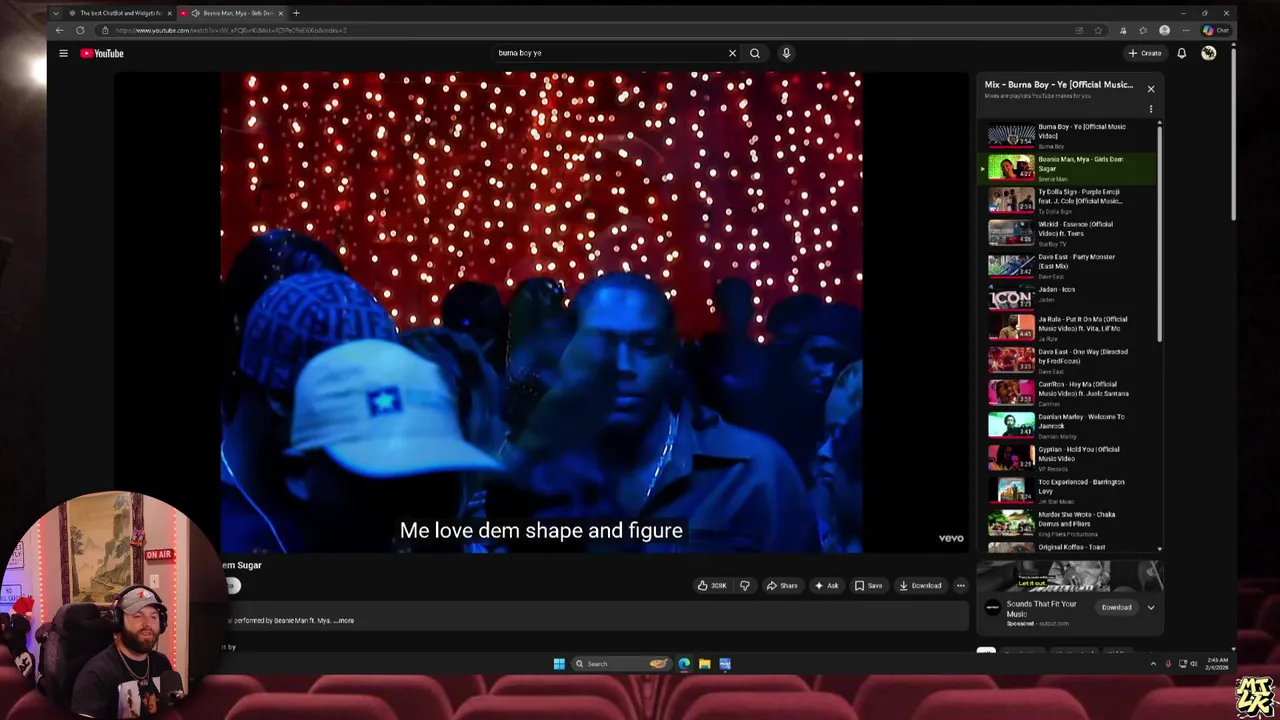Start voice search with the microphone
The height and width of the screenshot is (720, 1280).
tap(786, 53)
